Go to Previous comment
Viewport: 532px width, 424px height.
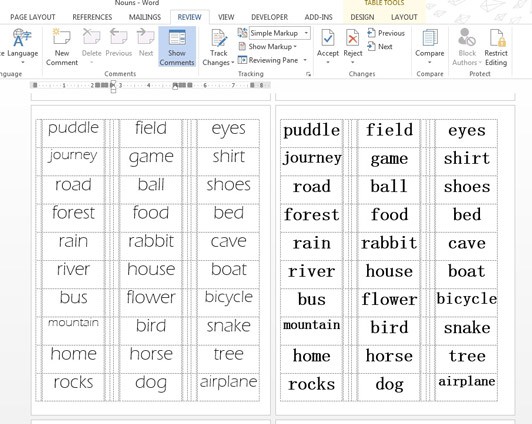coord(118,42)
